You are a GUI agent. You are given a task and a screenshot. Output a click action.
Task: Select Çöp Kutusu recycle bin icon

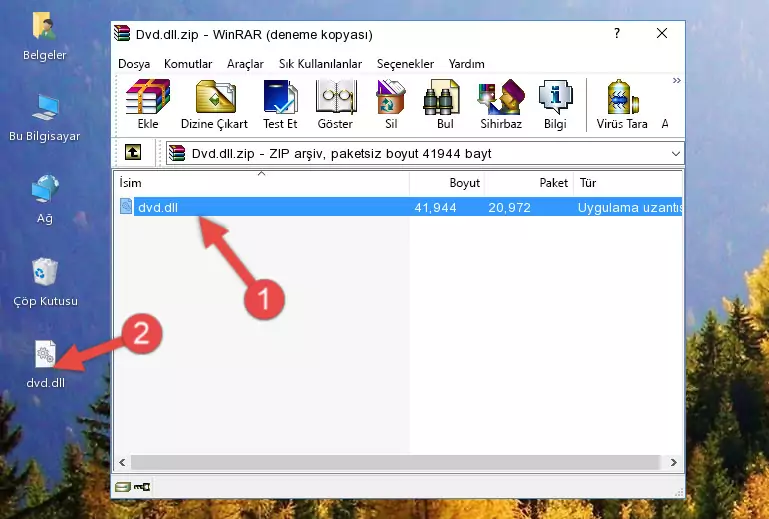pos(45,283)
